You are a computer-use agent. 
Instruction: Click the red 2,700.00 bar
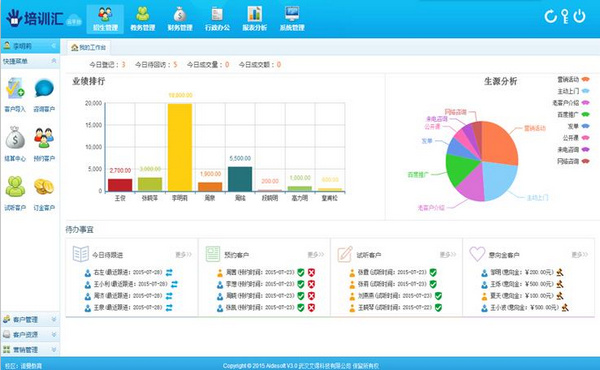coord(120,185)
